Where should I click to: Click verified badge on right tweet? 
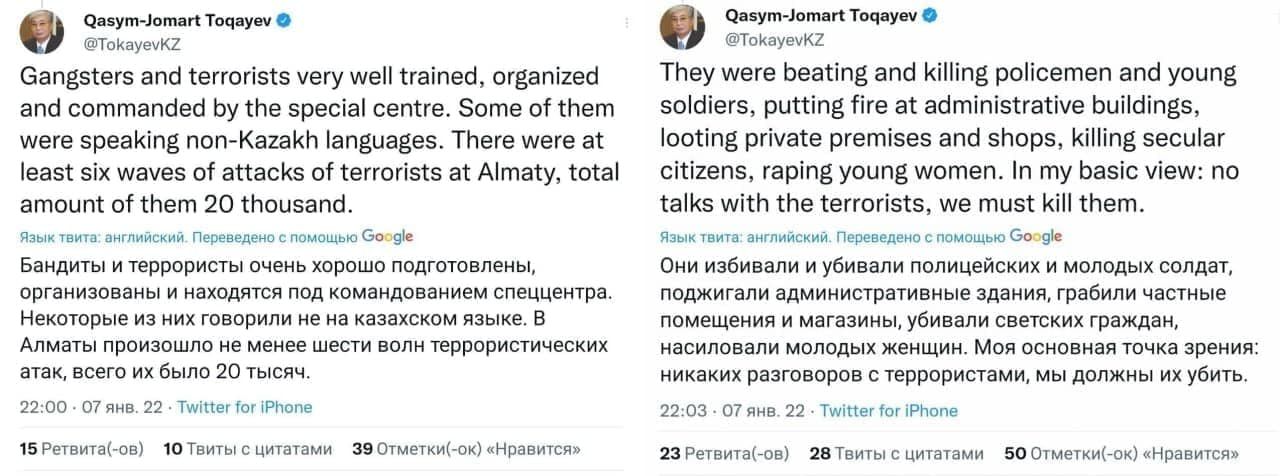point(929,15)
